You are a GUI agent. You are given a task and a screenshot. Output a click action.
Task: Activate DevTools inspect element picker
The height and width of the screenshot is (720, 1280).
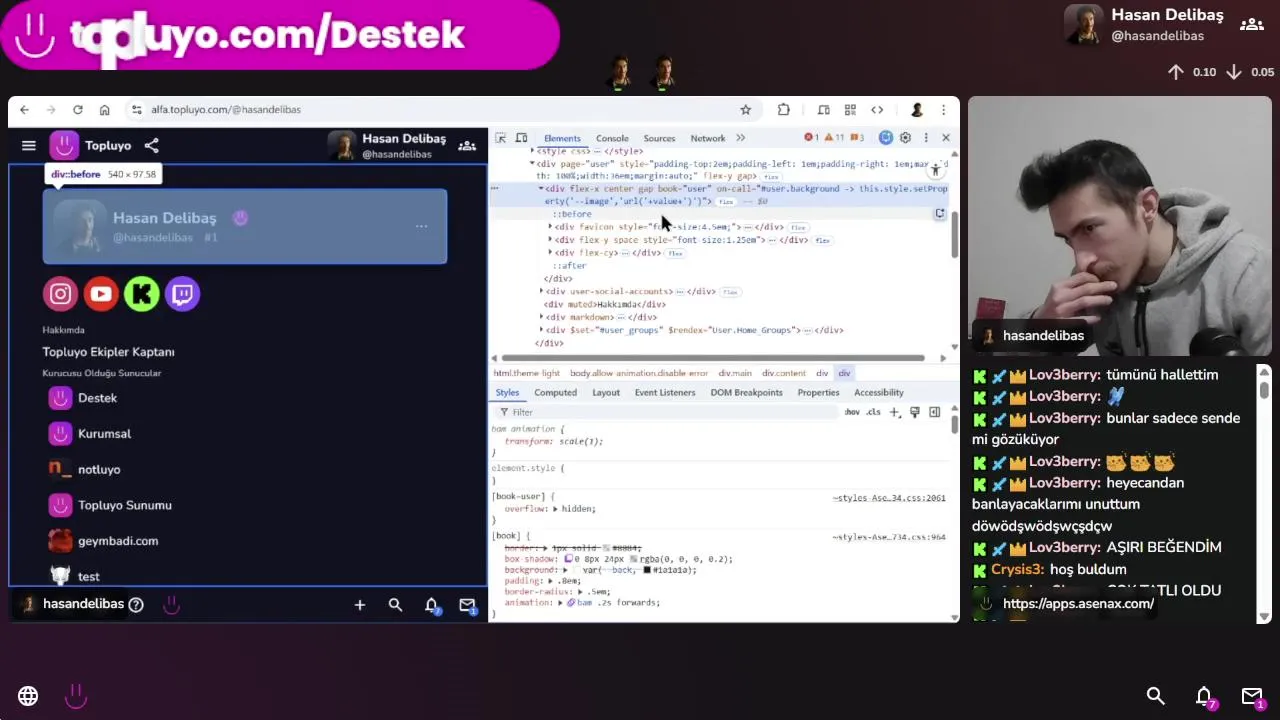coord(501,138)
